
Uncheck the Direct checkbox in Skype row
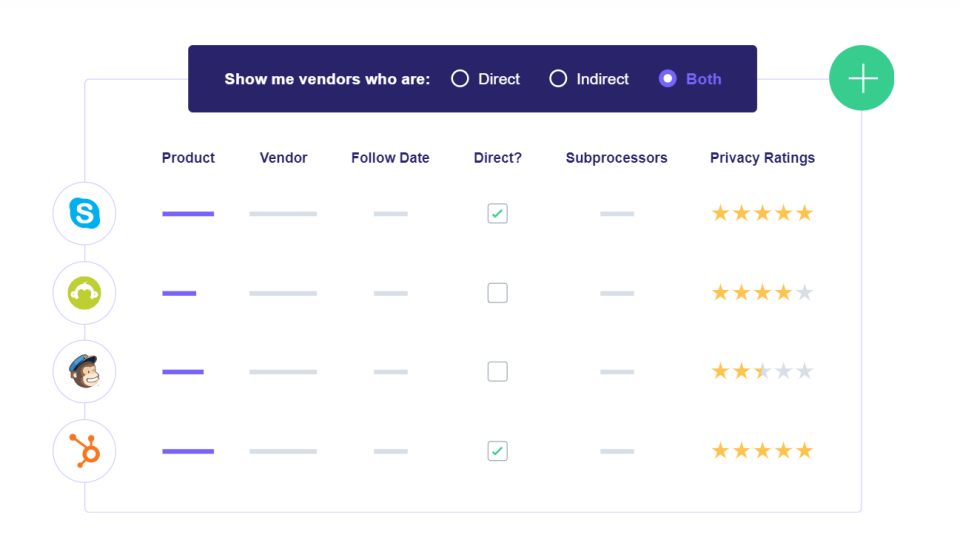point(497,214)
